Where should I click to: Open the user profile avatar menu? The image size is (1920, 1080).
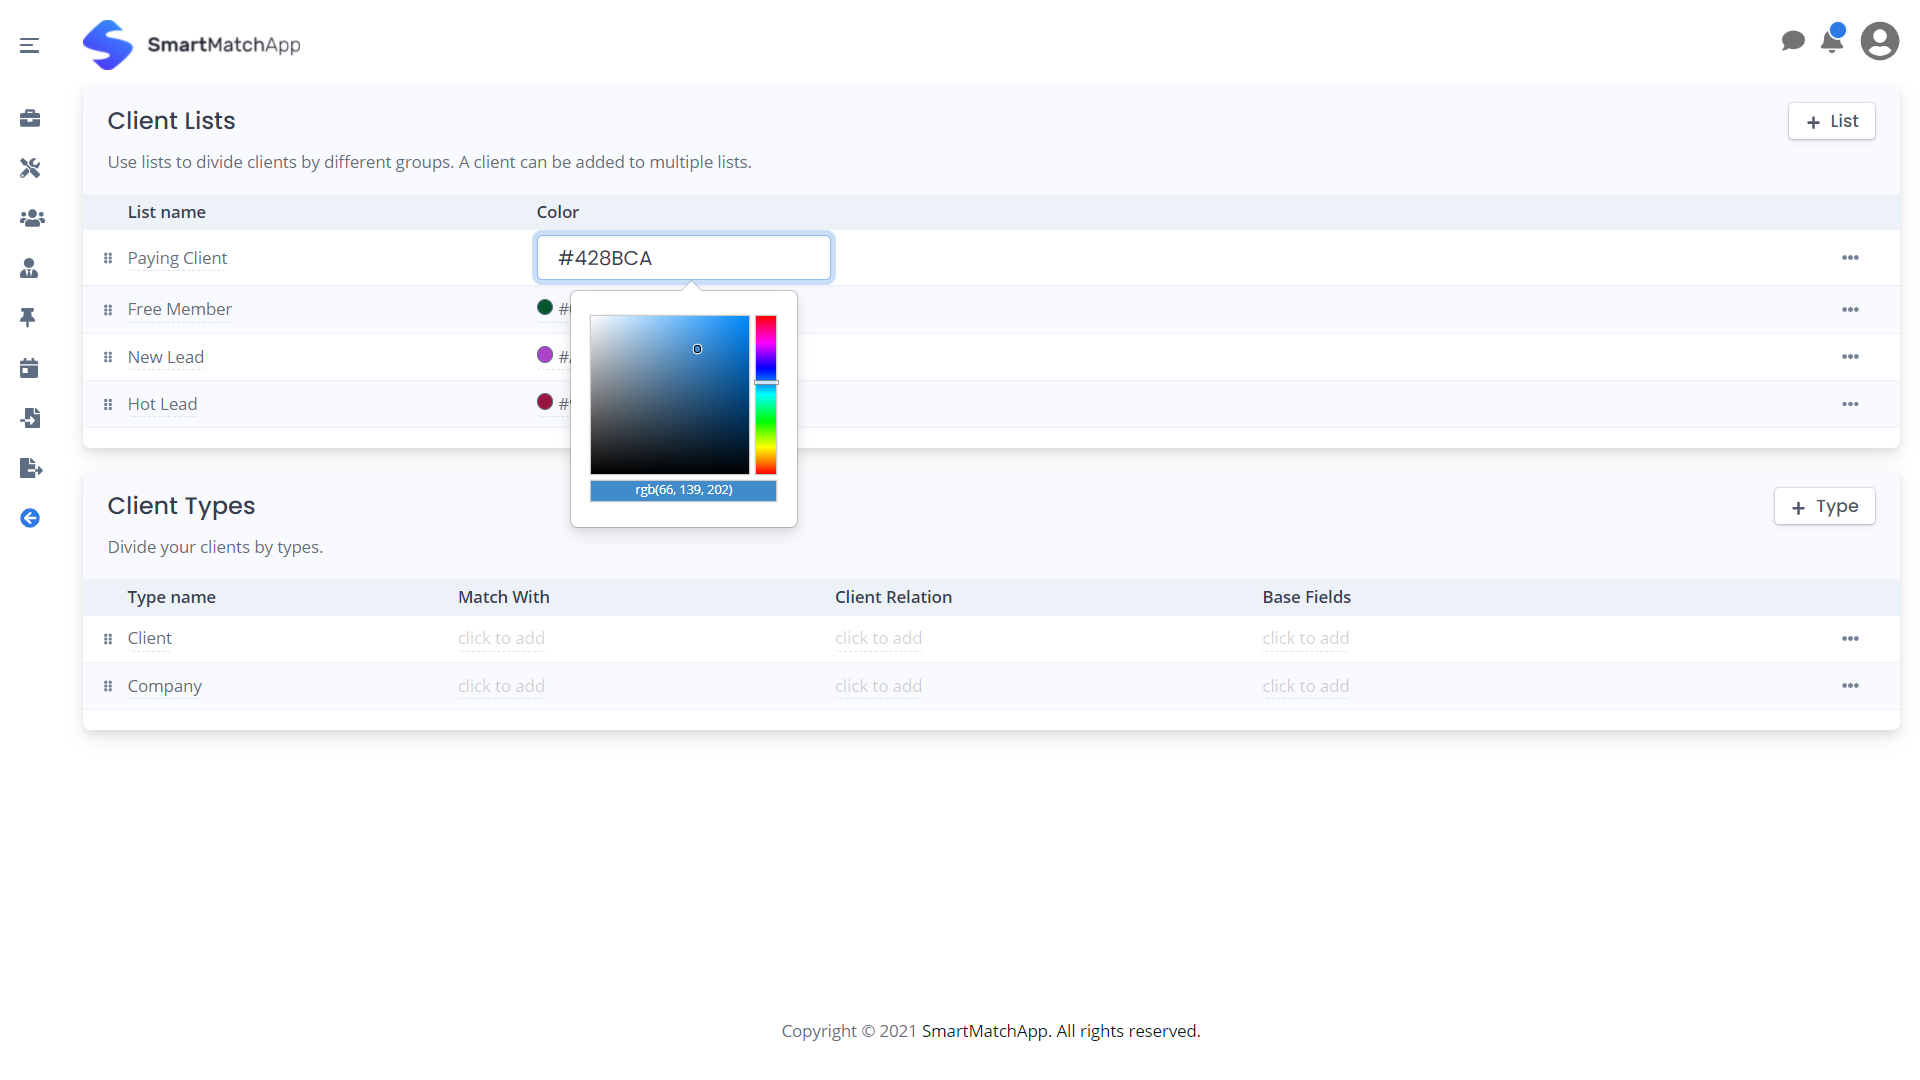point(1879,41)
